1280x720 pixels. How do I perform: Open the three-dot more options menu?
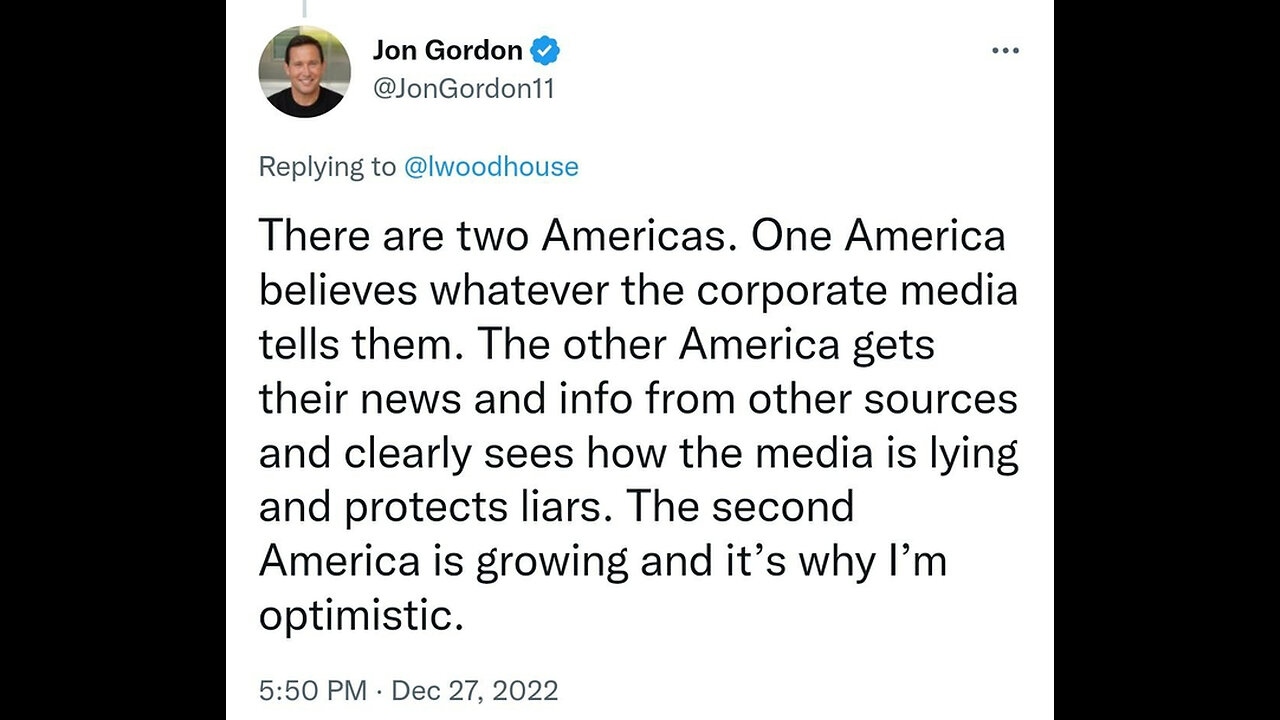click(x=1004, y=51)
